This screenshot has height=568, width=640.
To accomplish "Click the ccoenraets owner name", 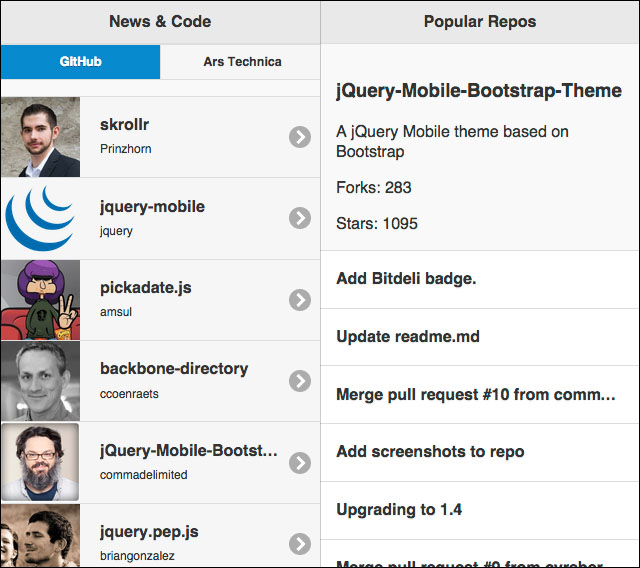I will [x=129, y=394].
